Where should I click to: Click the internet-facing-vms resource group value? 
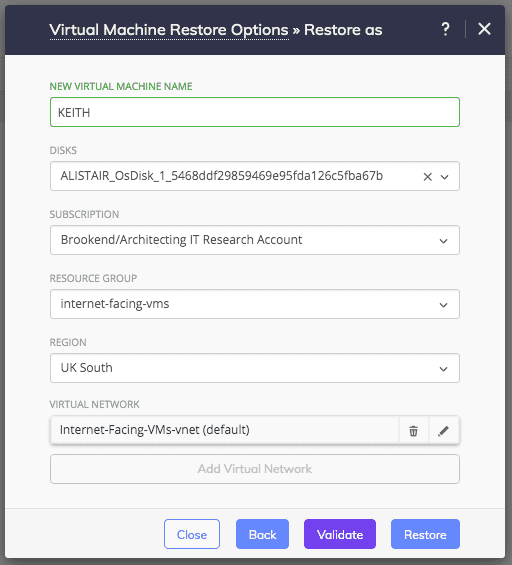[115, 304]
